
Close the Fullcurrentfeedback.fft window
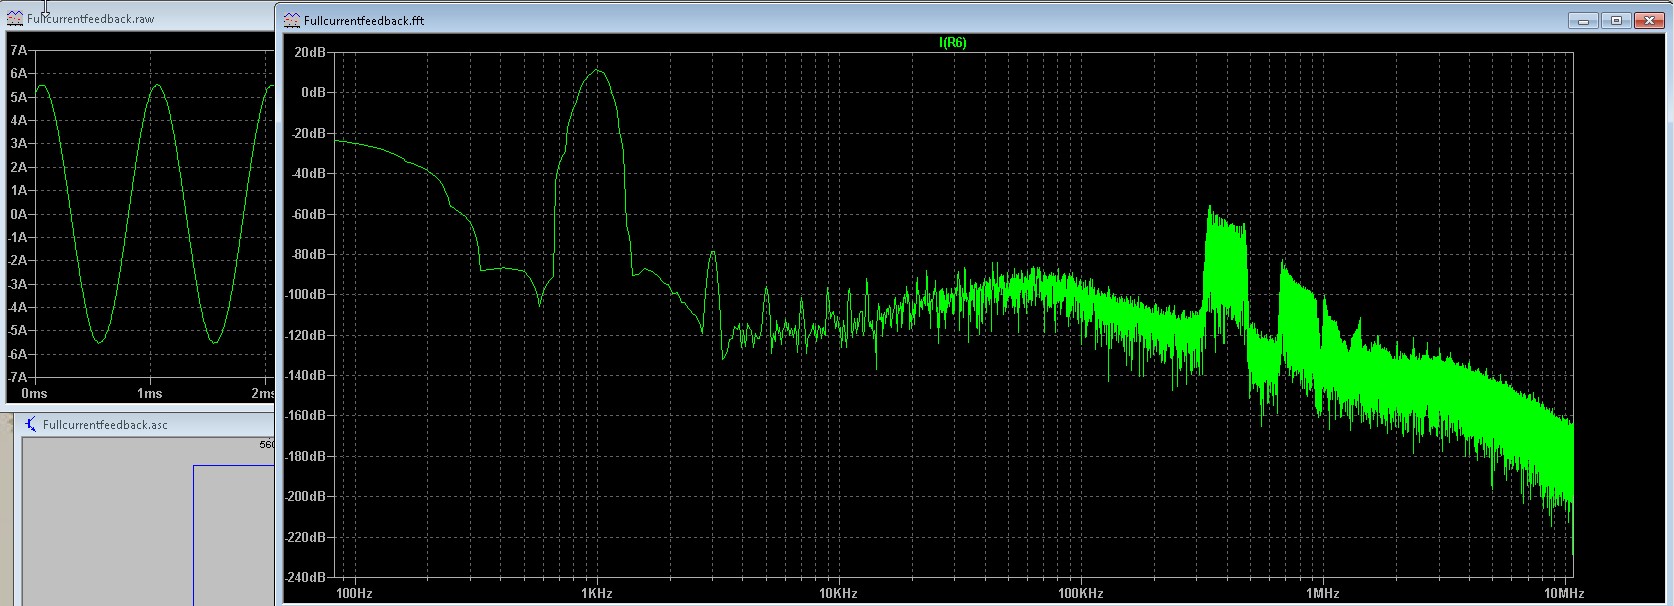coord(1649,20)
